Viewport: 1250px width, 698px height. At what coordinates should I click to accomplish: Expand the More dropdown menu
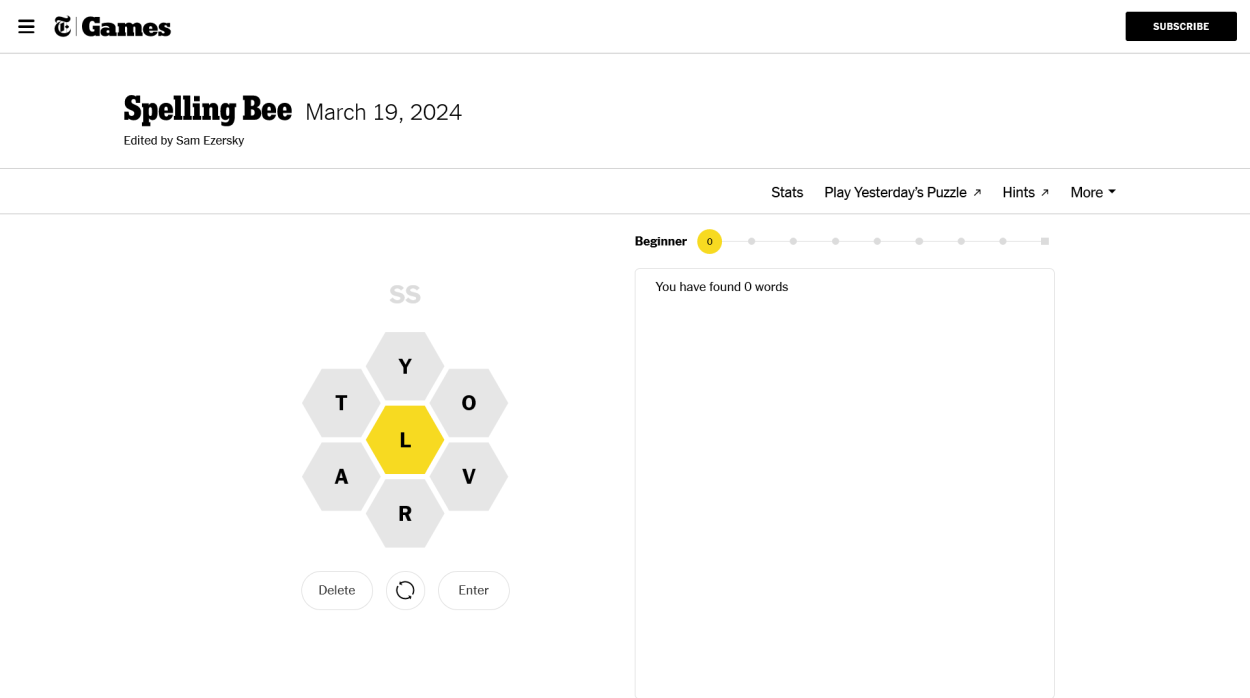[1092, 192]
